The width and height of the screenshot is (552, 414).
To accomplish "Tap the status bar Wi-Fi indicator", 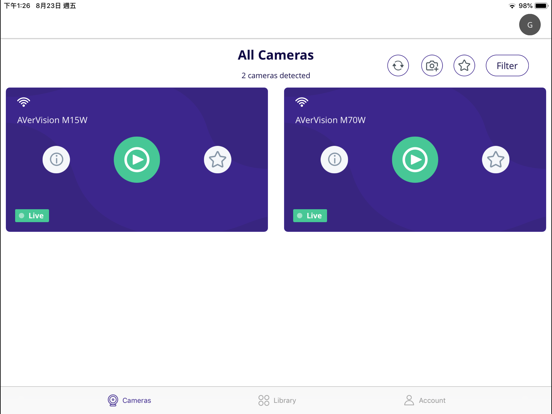I will pos(512,6).
